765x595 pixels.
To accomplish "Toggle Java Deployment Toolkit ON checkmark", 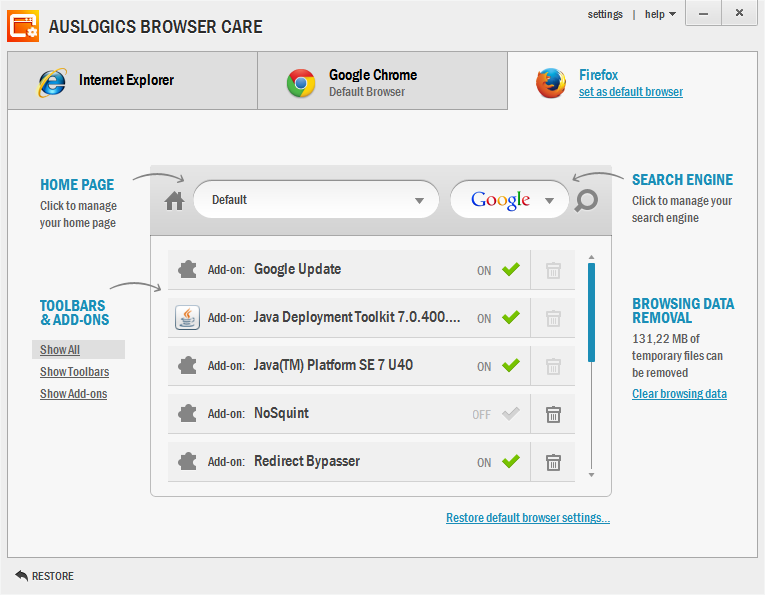I will coord(511,317).
